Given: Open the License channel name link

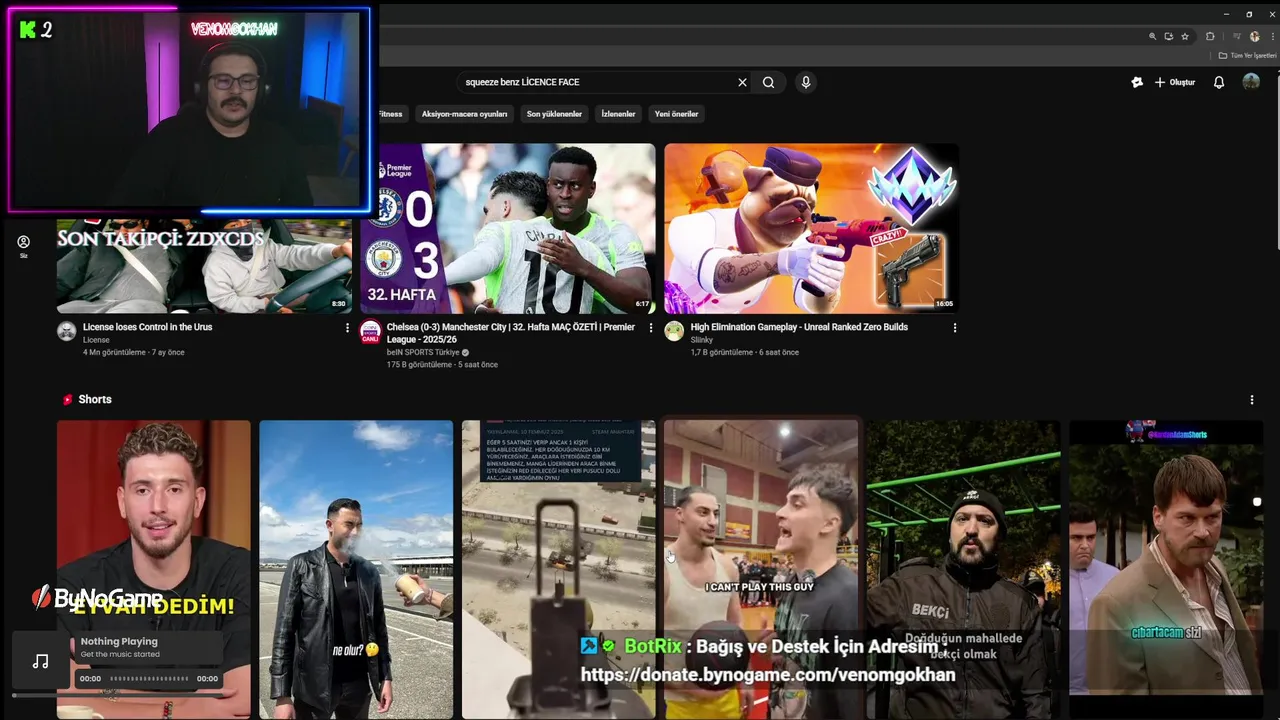Looking at the screenshot, I should 96,340.
